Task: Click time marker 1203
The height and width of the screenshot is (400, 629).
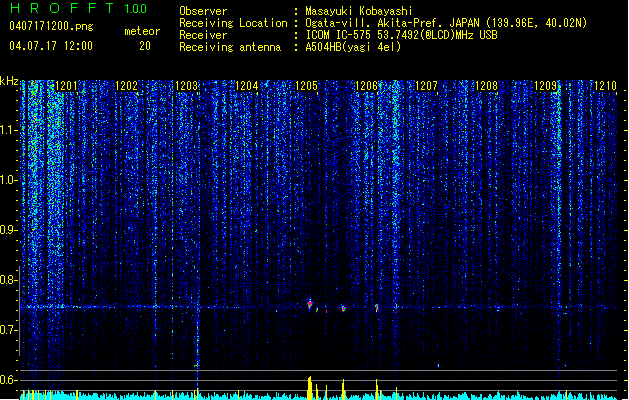Action: click(x=187, y=86)
